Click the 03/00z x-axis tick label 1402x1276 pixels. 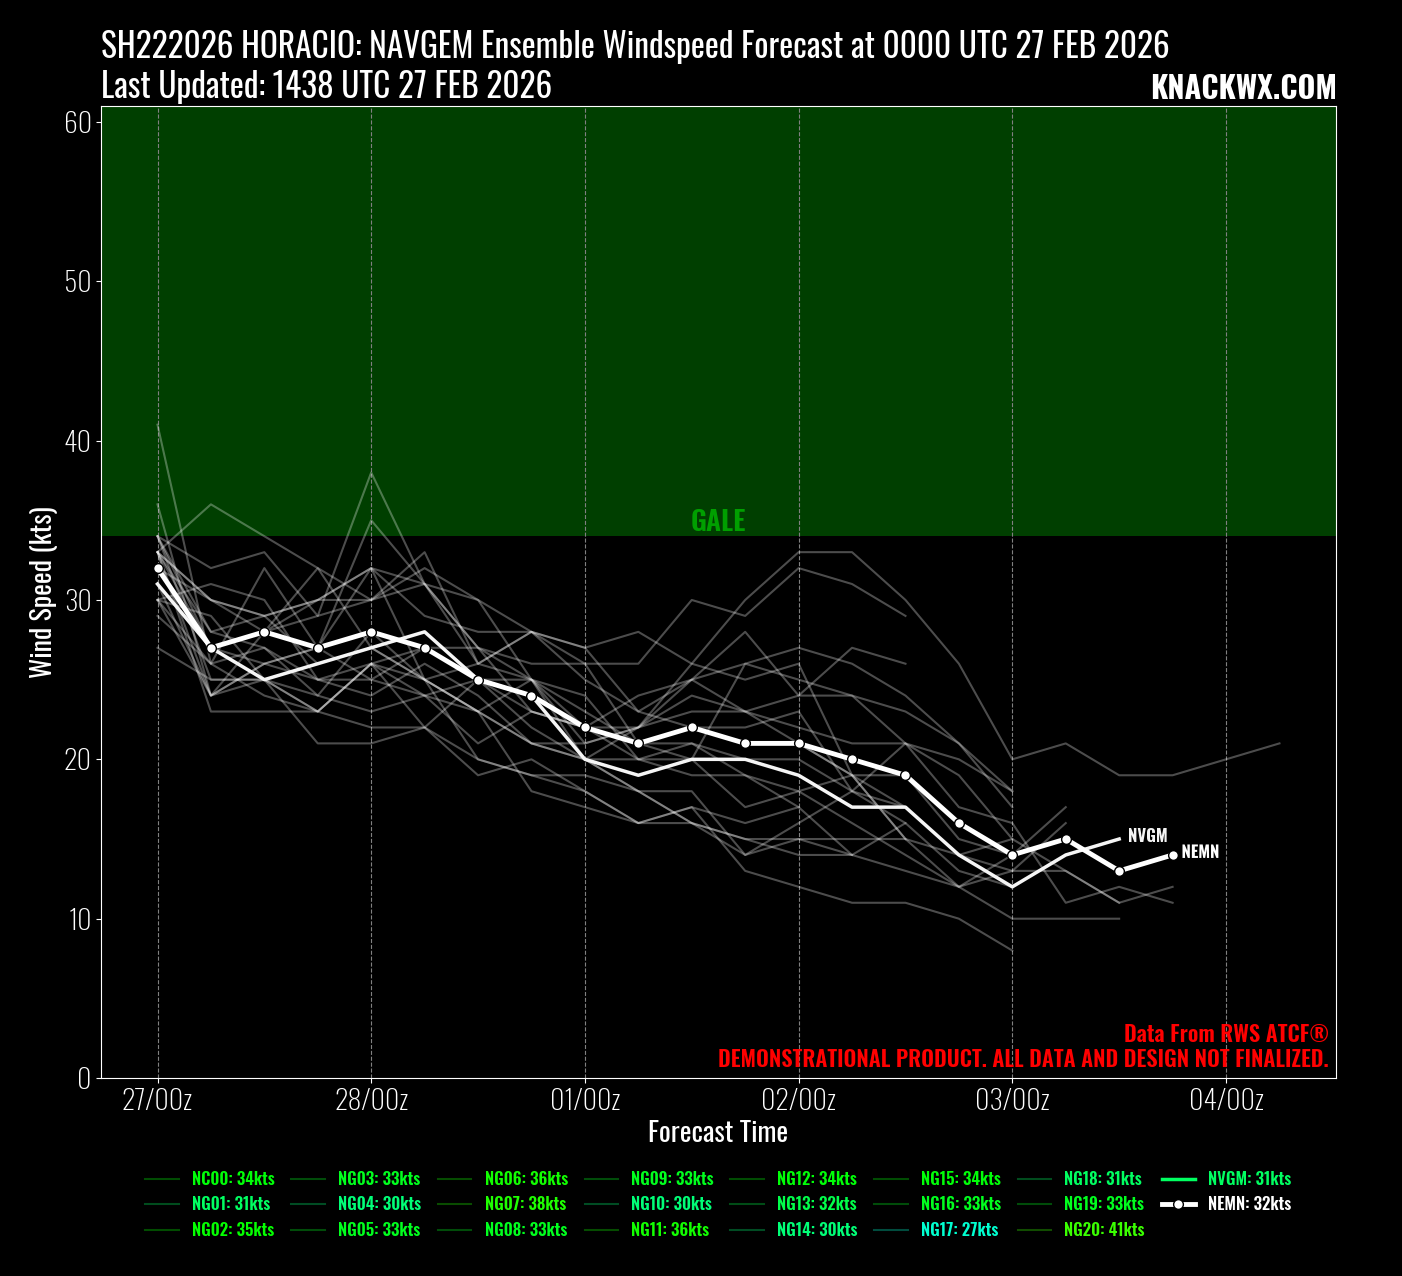coord(1012,1100)
